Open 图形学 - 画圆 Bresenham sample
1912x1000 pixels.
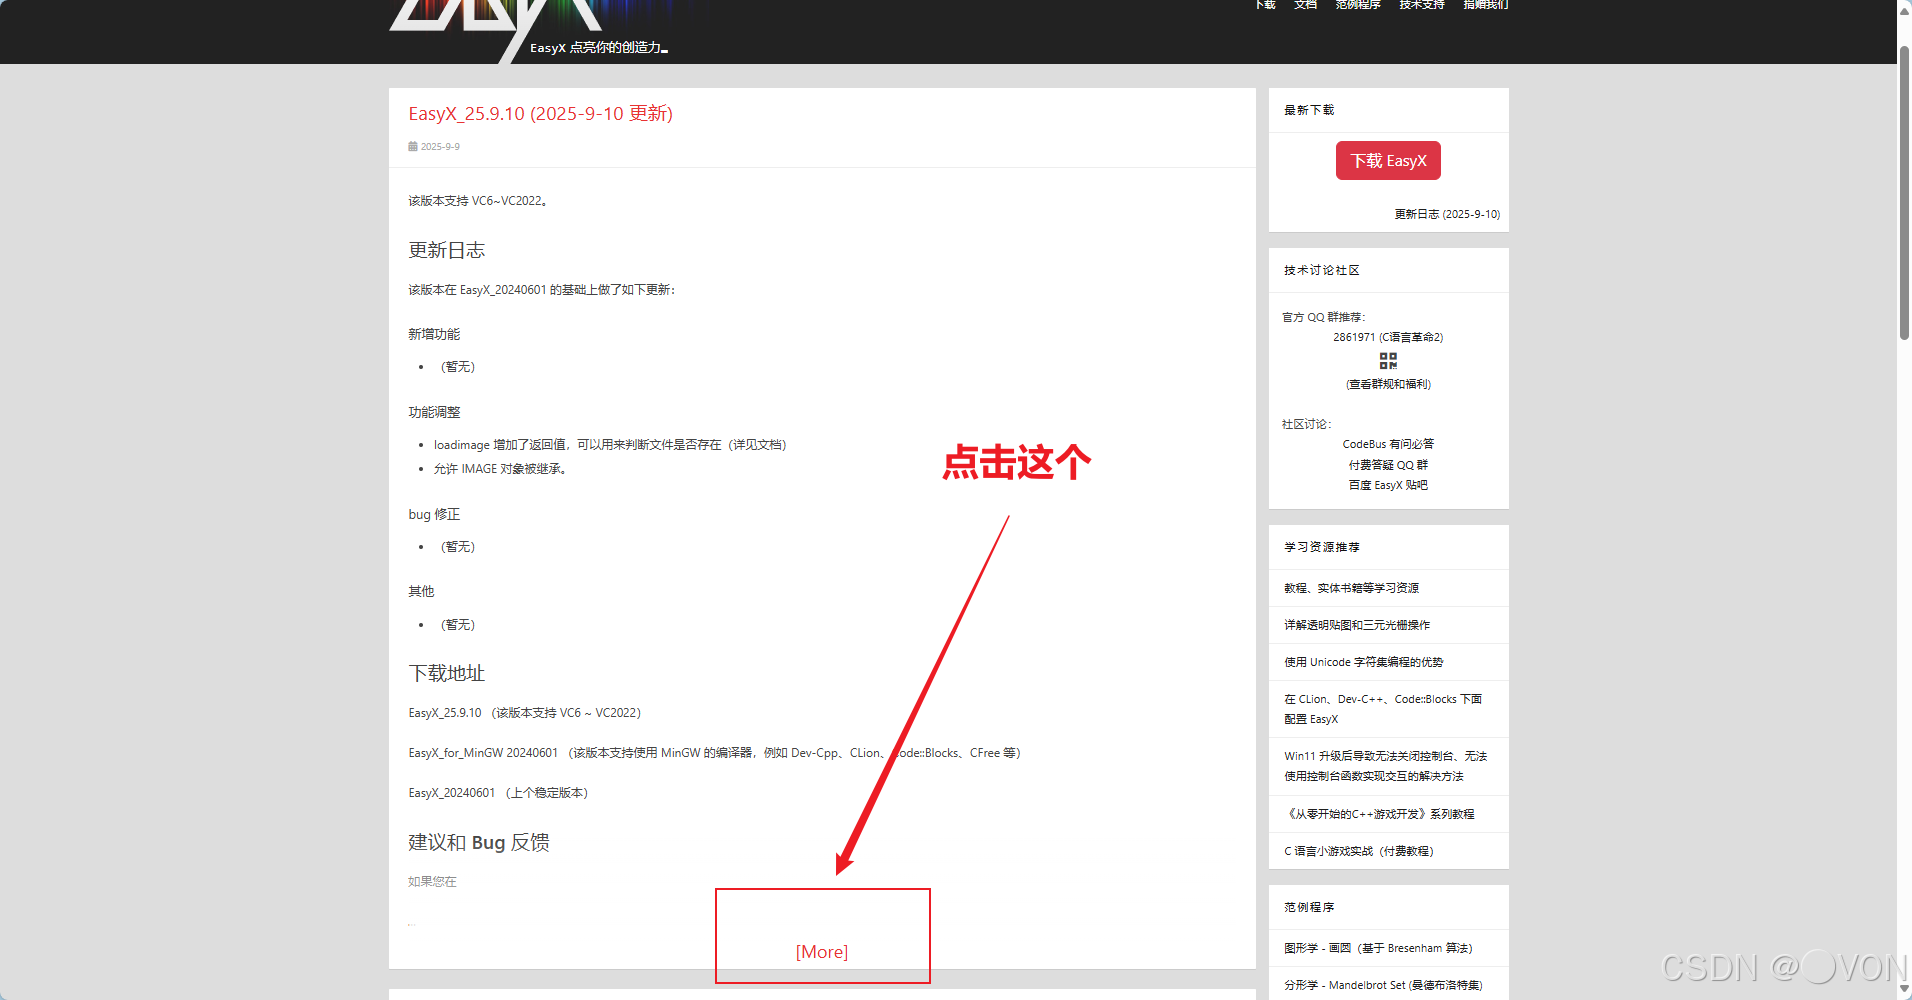click(x=1378, y=948)
